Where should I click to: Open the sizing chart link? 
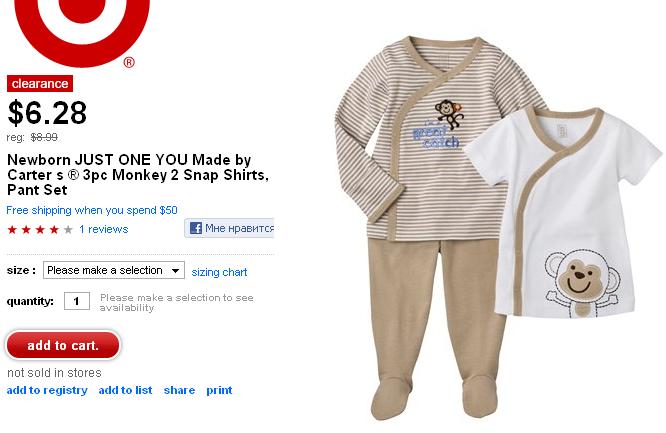coord(219,272)
